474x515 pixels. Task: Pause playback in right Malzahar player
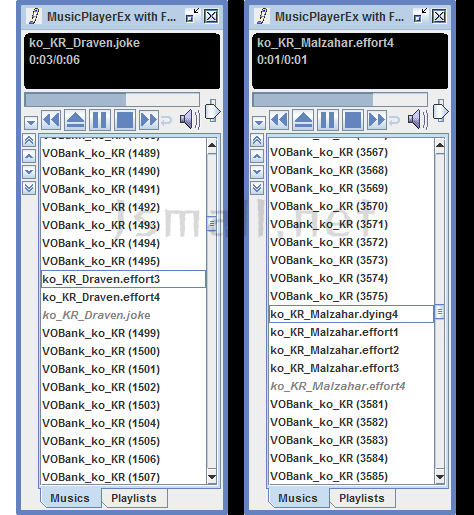[328, 120]
